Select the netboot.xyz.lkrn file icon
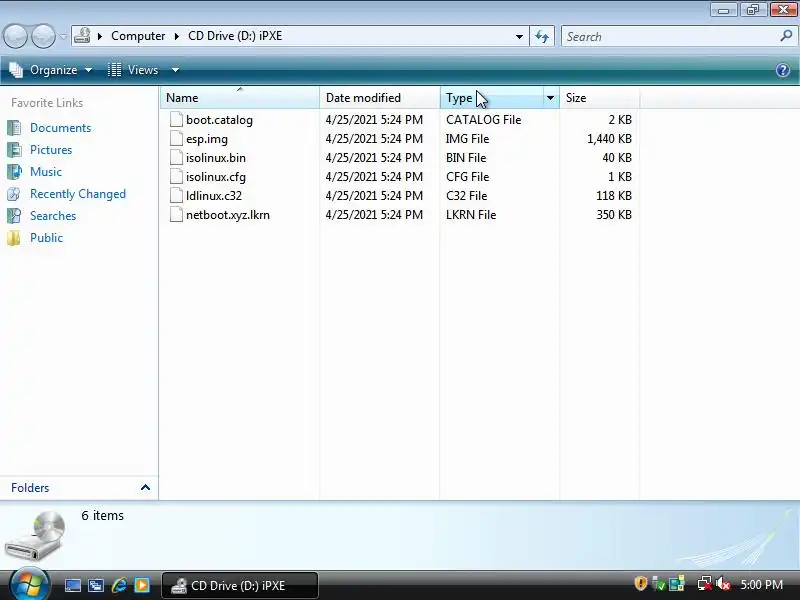The height and width of the screenshot is (600, 800). tap(176, 214)
